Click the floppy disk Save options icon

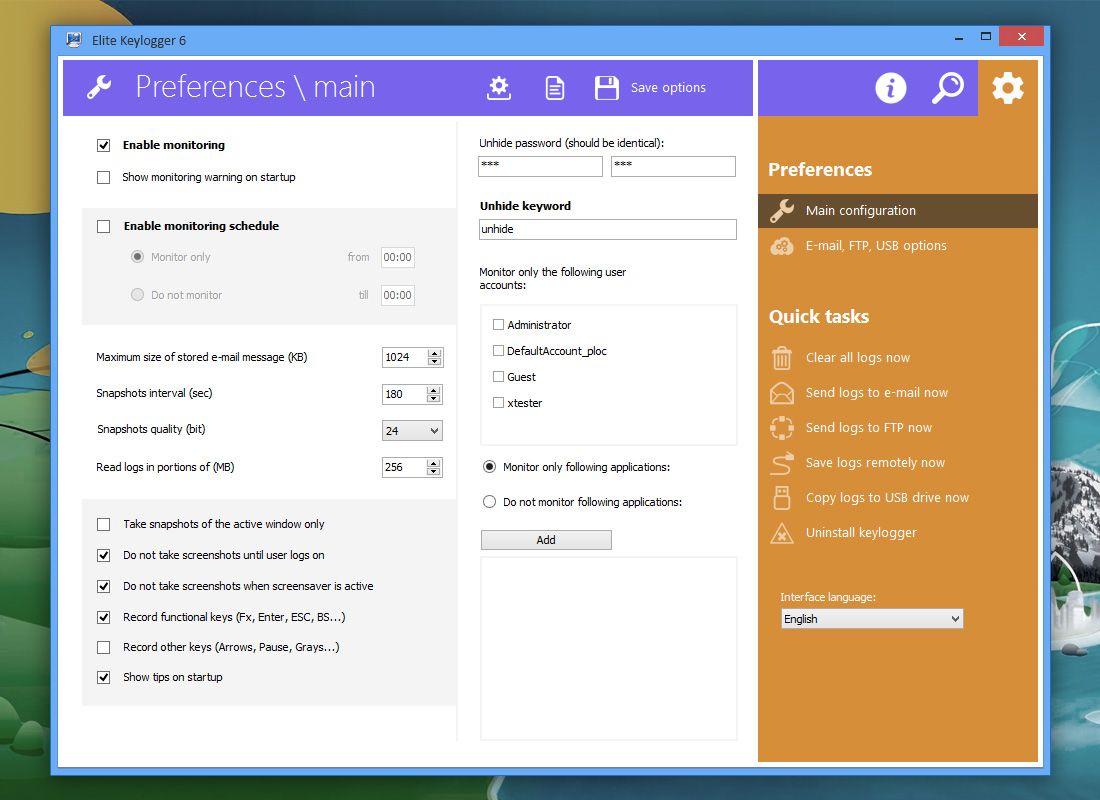(606, 88)
